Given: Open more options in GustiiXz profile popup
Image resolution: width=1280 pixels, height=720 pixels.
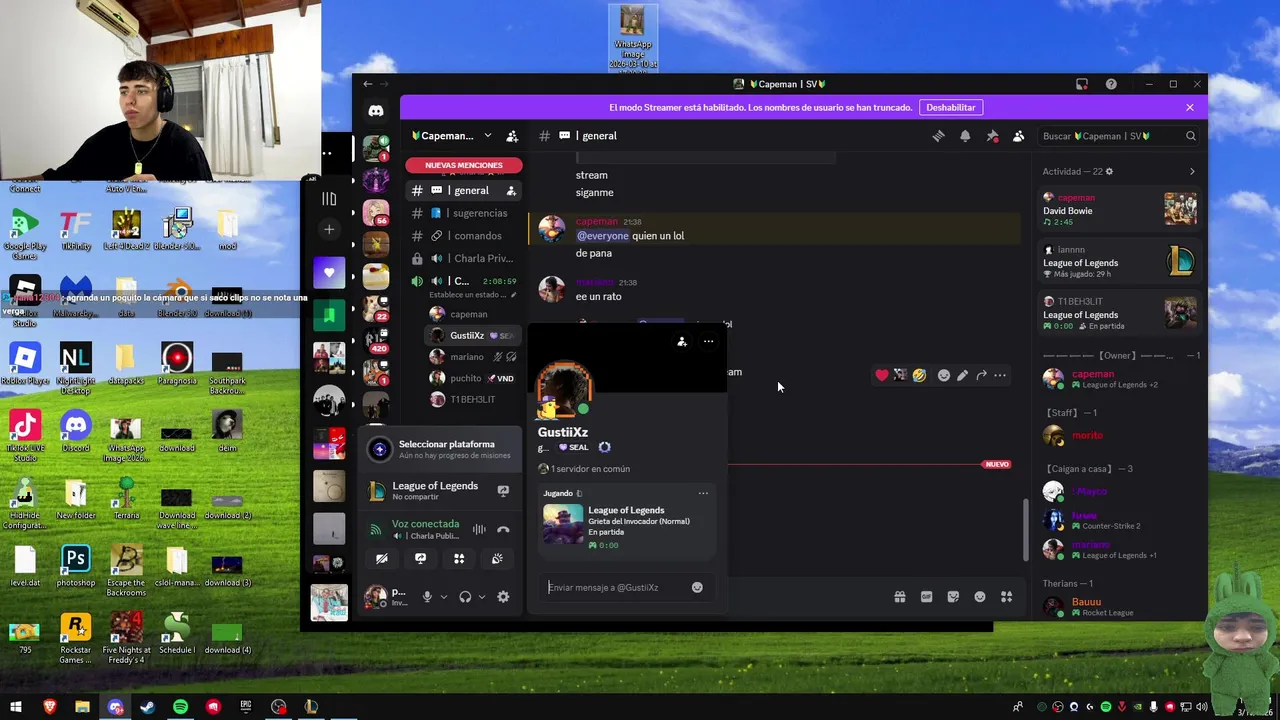Looking at the screenshot, I should pyautogui.click(x=708, y=341).
